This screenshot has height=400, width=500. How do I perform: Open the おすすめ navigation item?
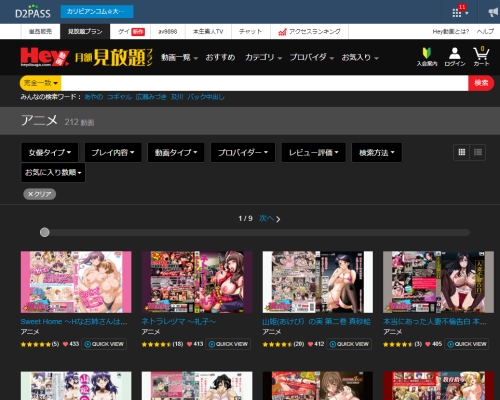coord(220,57)
